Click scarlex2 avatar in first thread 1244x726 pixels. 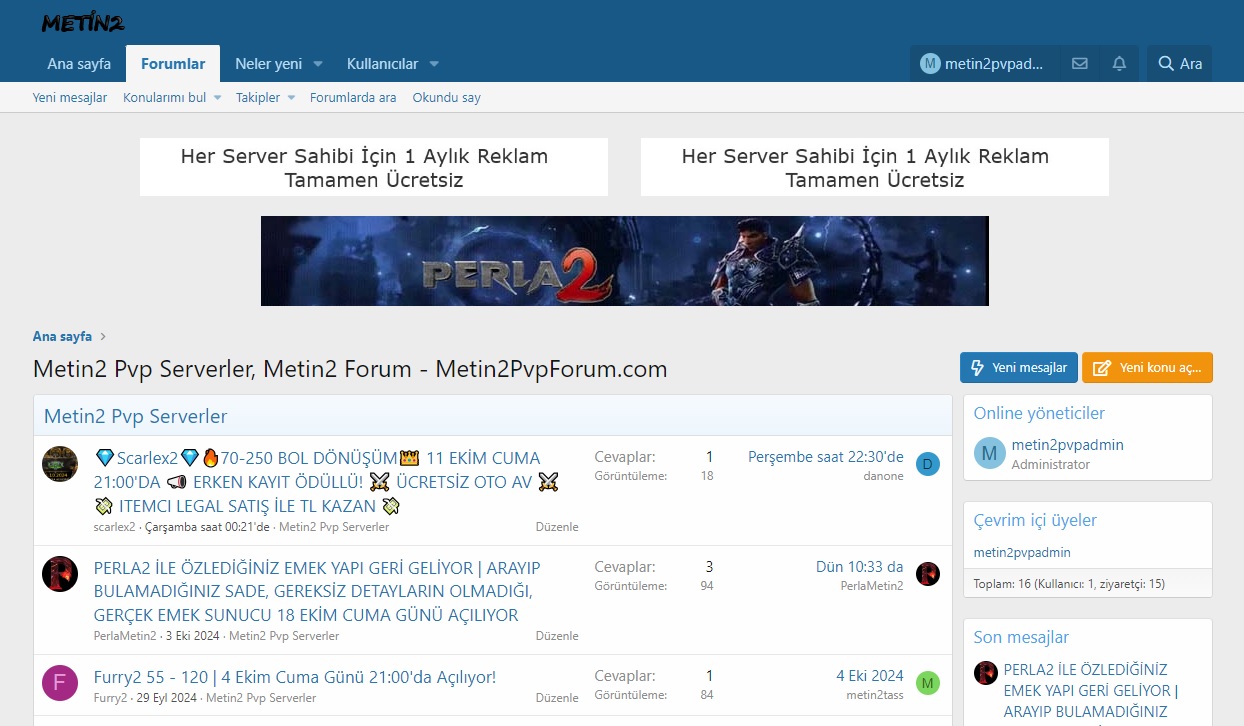(60, 464)
